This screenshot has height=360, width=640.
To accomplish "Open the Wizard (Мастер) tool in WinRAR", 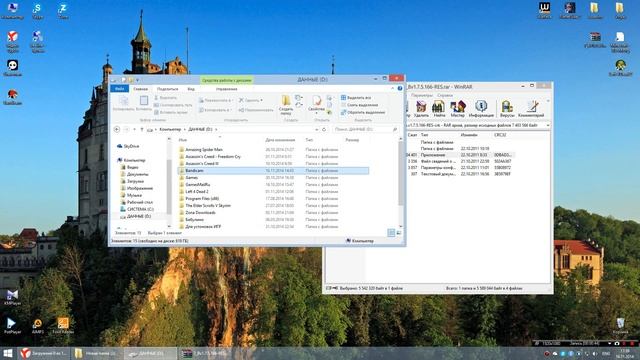I will pos(458,109).
